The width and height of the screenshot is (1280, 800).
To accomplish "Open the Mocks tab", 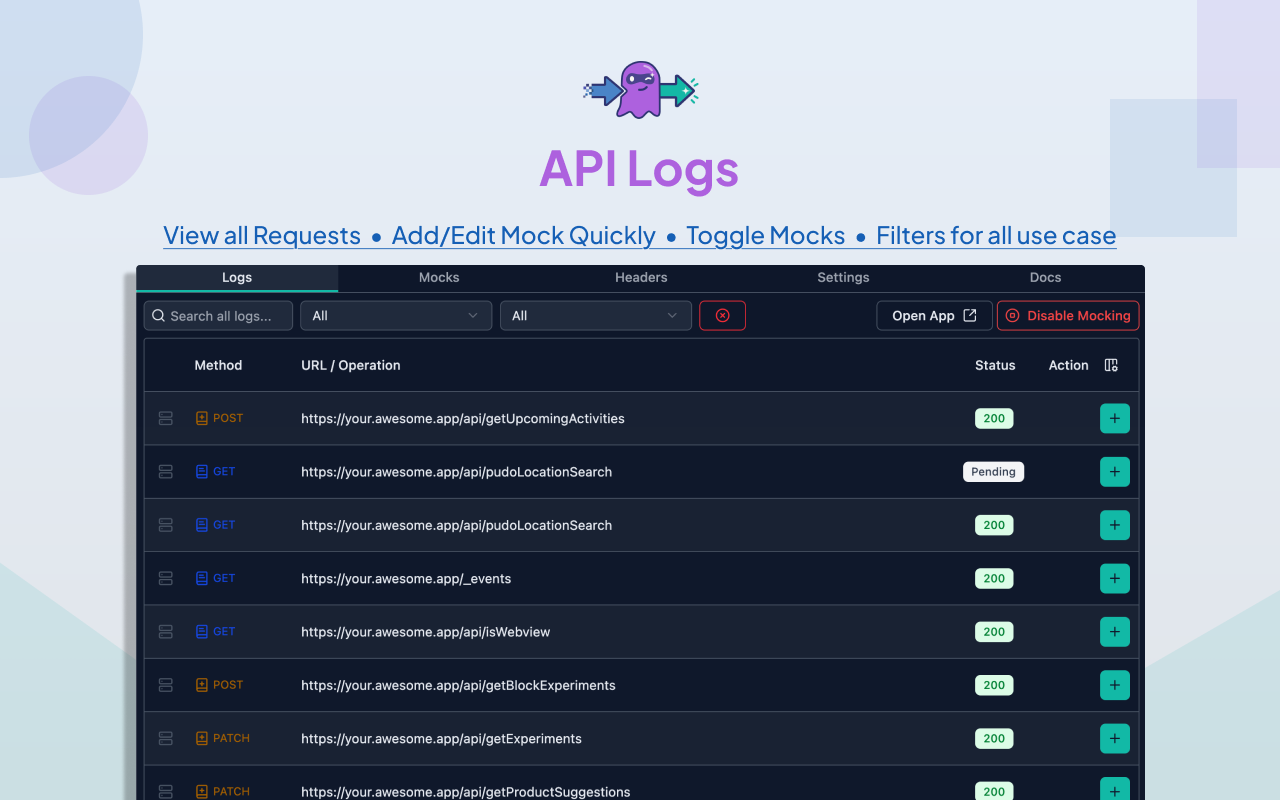I will coord(439,278).
